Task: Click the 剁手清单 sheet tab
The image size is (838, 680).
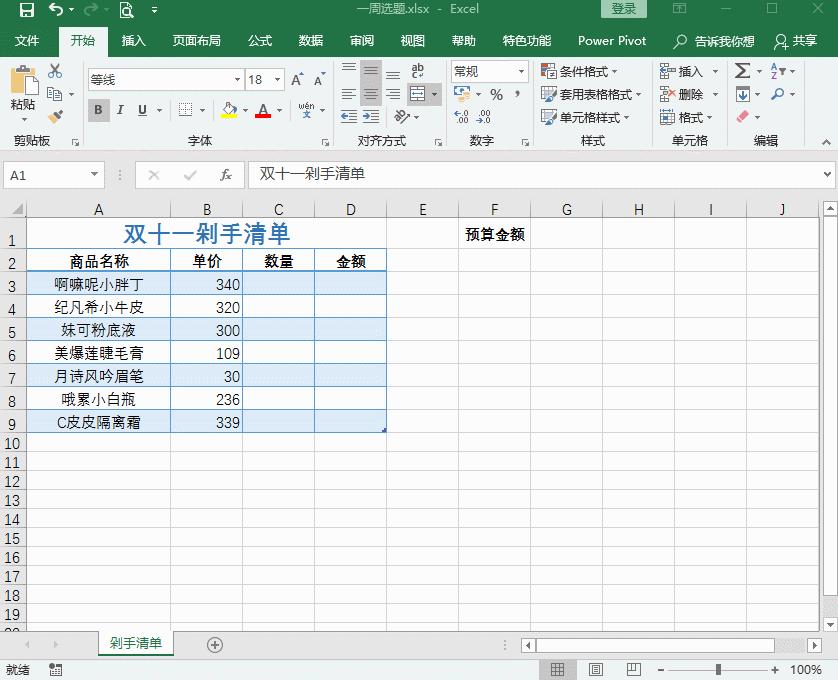Action: 135,645
